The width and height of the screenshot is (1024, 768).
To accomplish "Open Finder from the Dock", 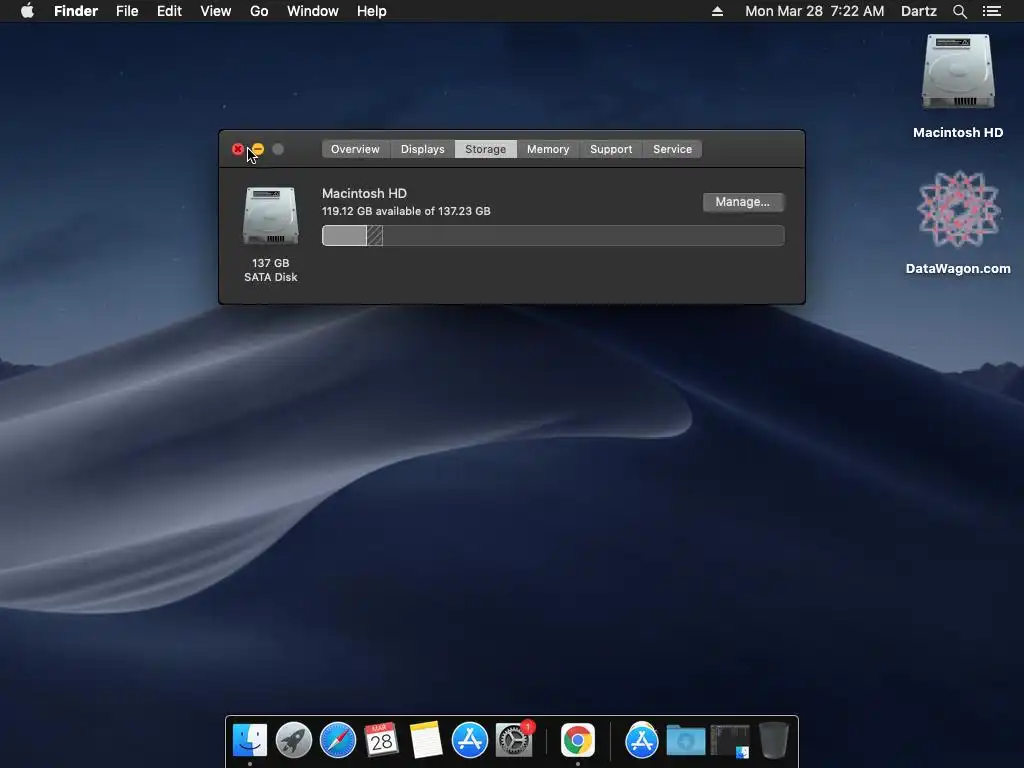I will [x=250, y=740].
